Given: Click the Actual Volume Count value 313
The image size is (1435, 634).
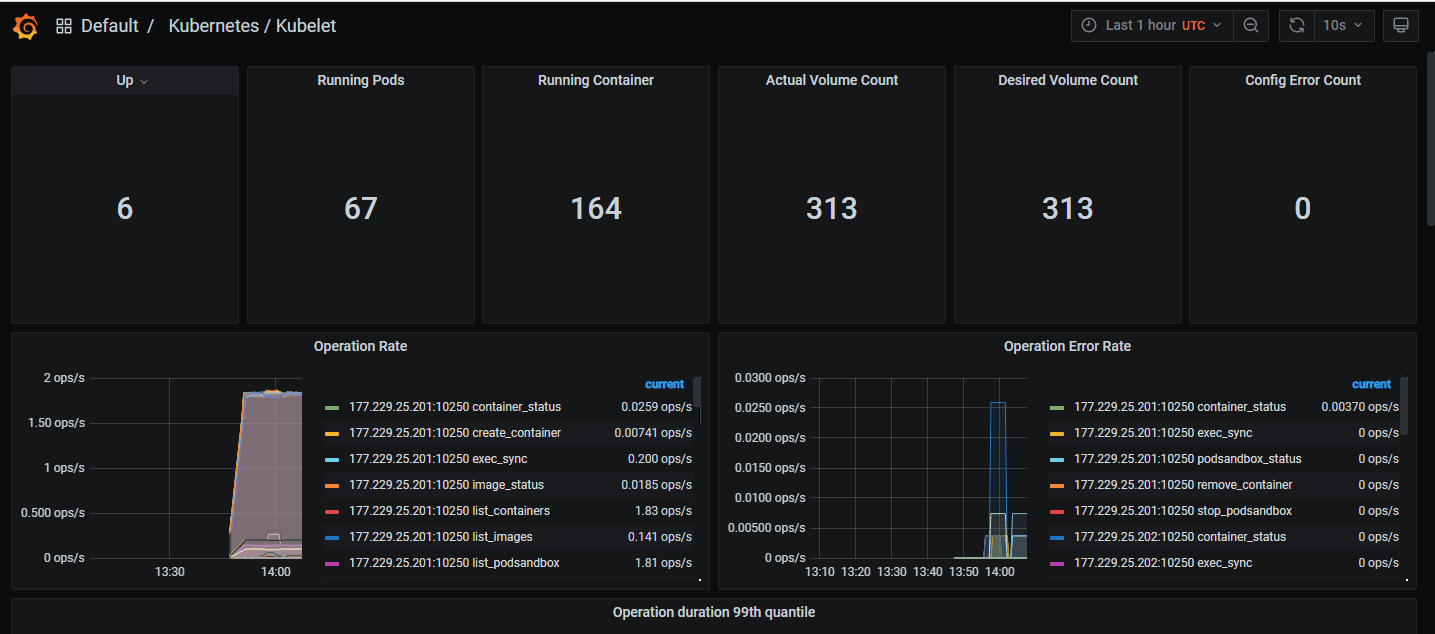Looking at the screenshot, I should (832, 208).
